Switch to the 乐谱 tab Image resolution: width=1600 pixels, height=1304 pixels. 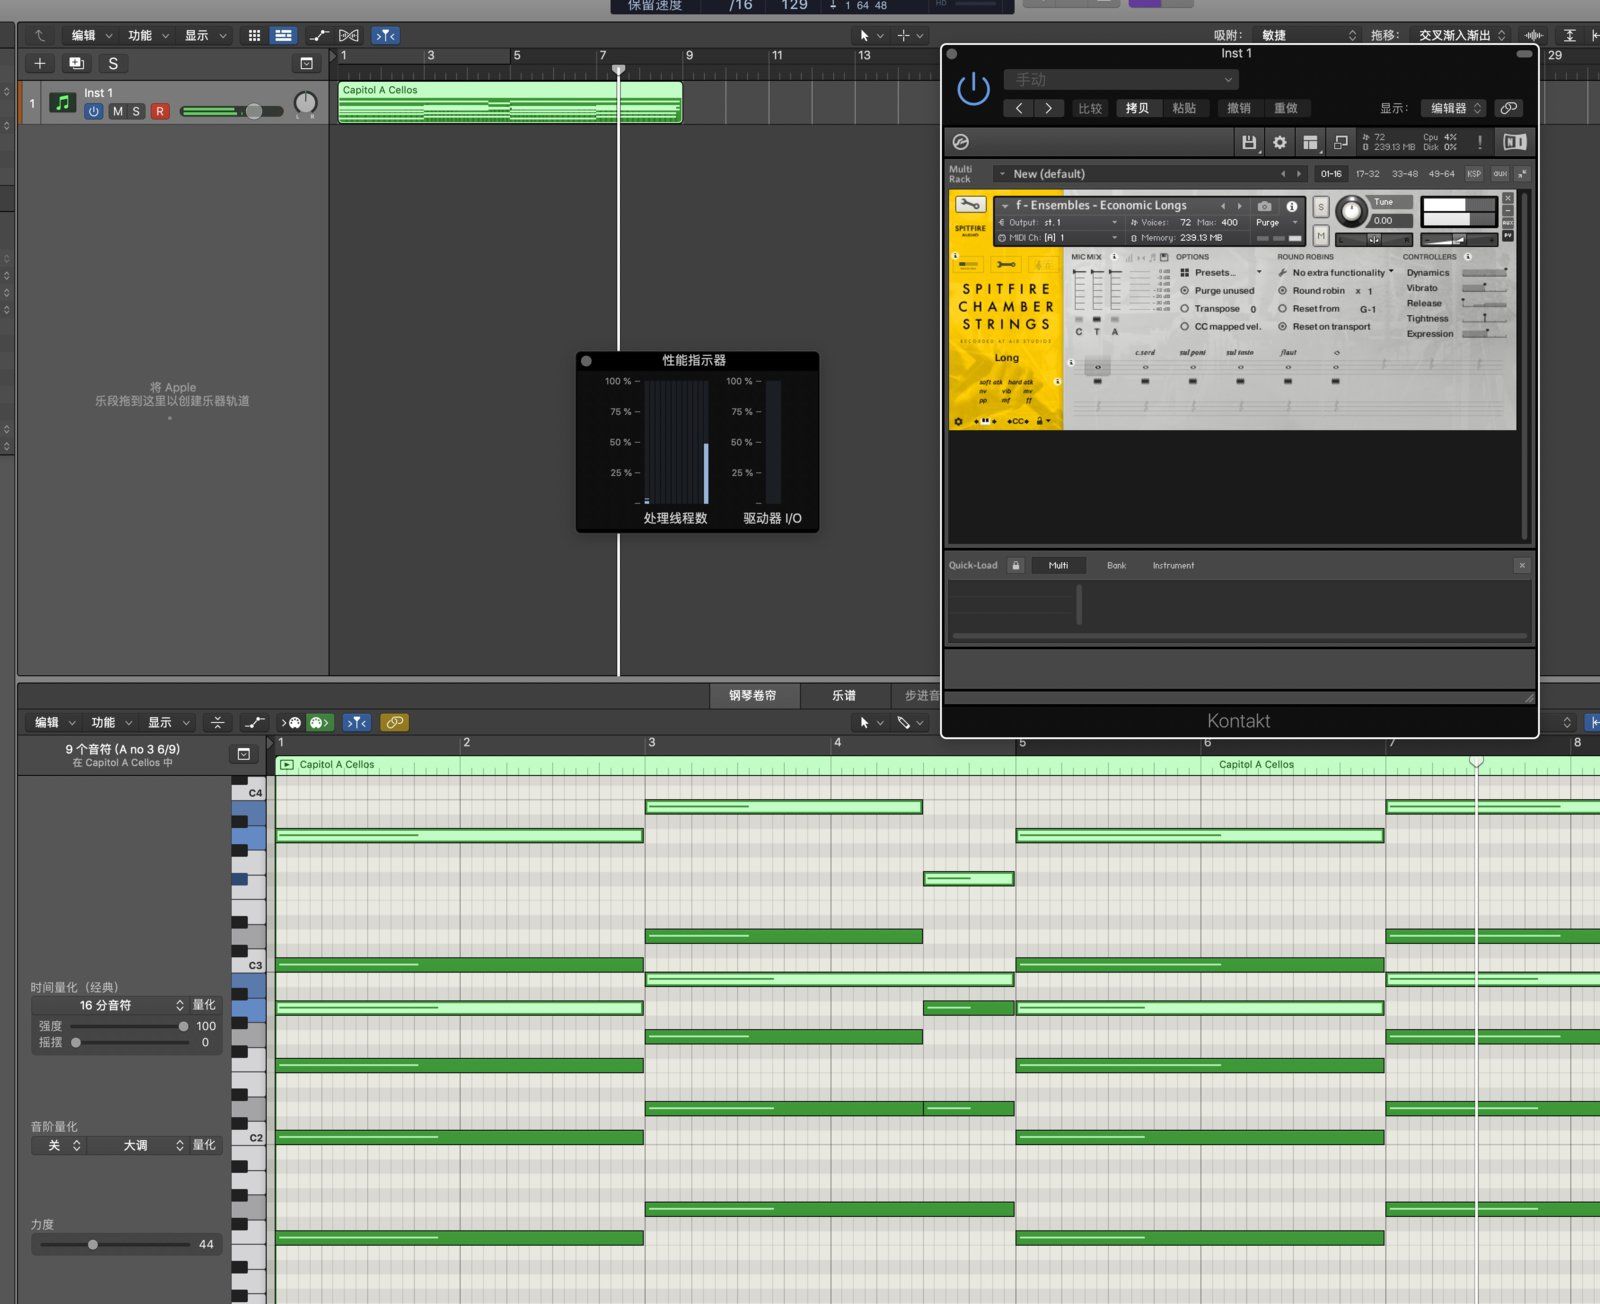pyautogui.click(x=843, y=695)
